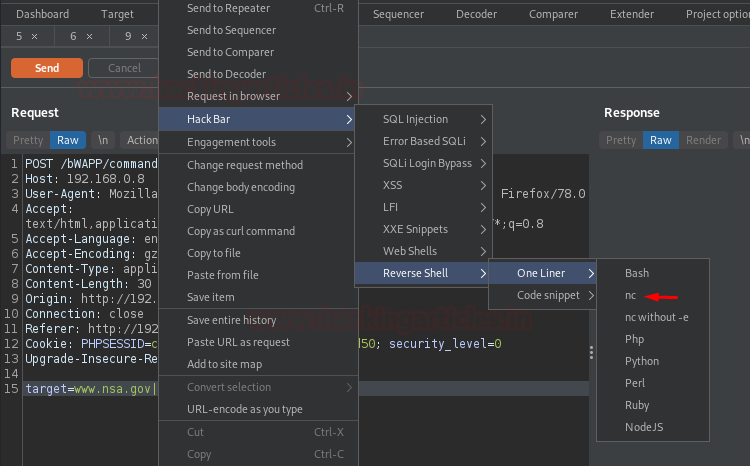The image size is (750, 466).
Task: Select repeater tab 6
Action: (73, 36)
